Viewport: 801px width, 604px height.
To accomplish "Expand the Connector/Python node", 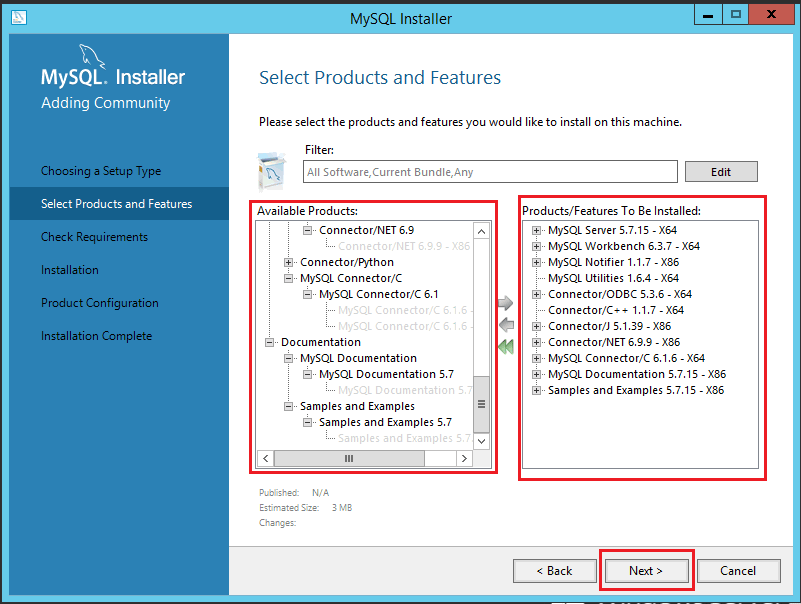I will pos(289,262).
